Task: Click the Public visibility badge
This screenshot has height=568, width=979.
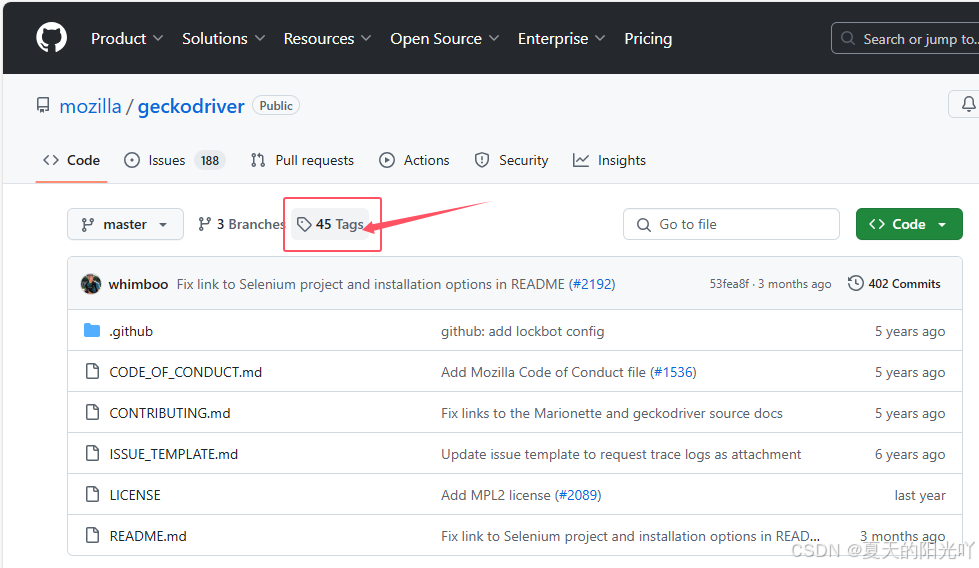Action: pos(276,105)
